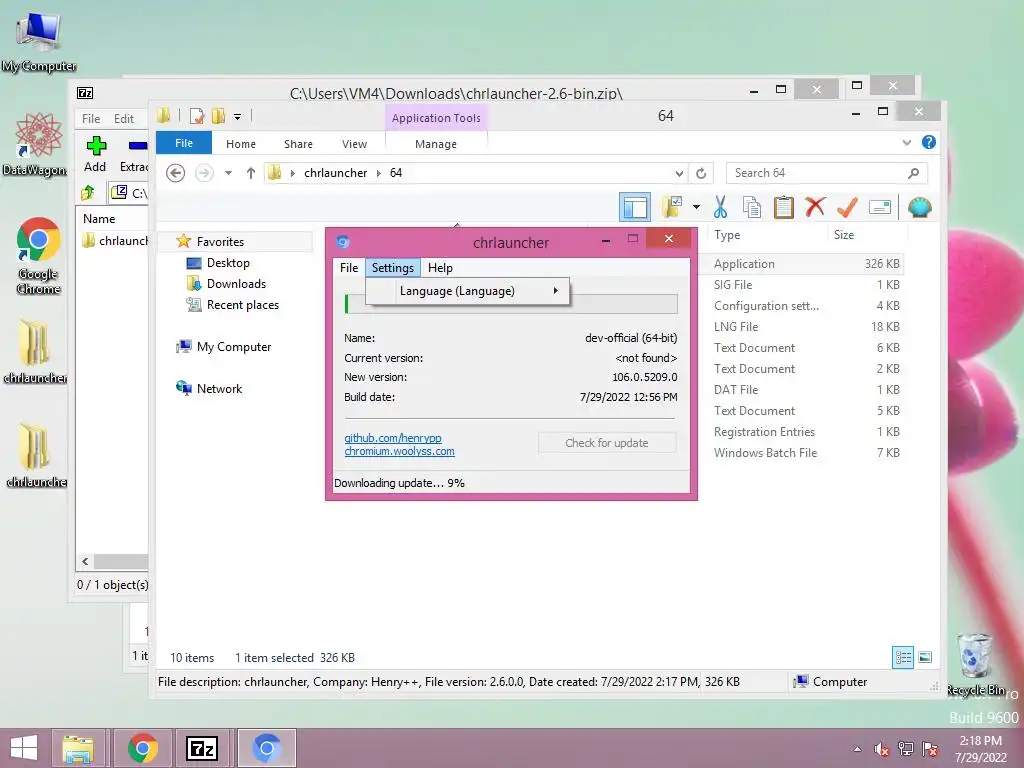Open the chrlauncher File menu

tap(349, 268)
